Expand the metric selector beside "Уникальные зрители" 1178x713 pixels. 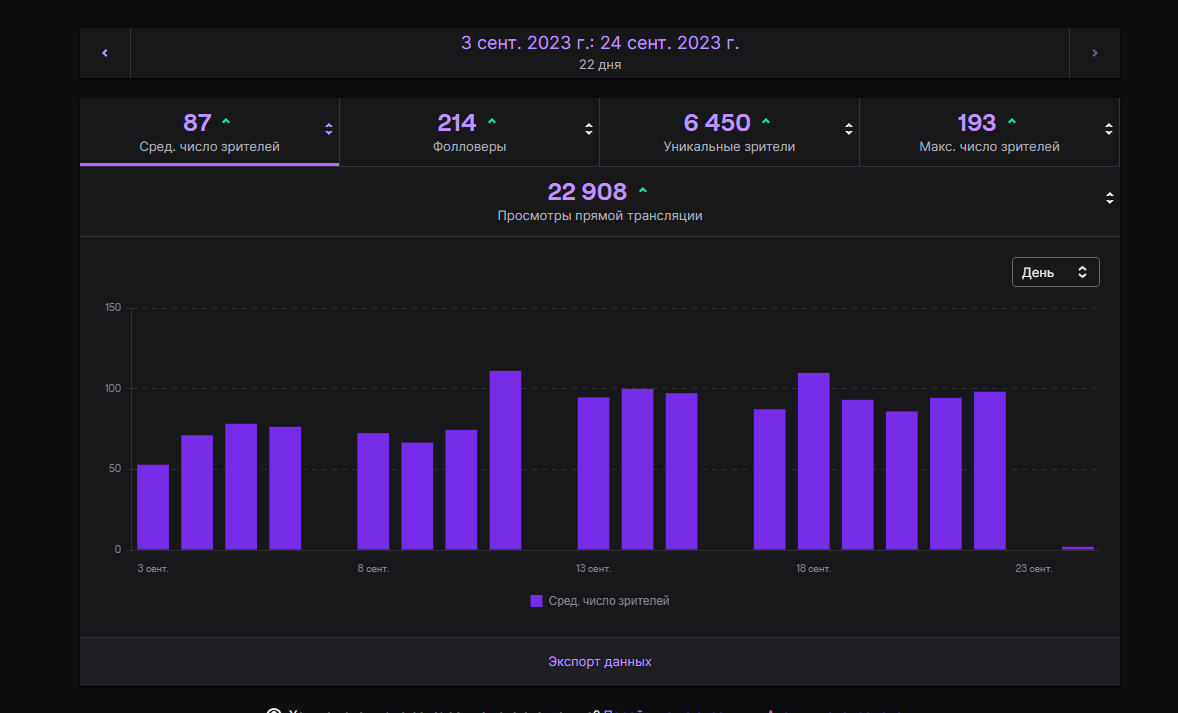[849, 129]
